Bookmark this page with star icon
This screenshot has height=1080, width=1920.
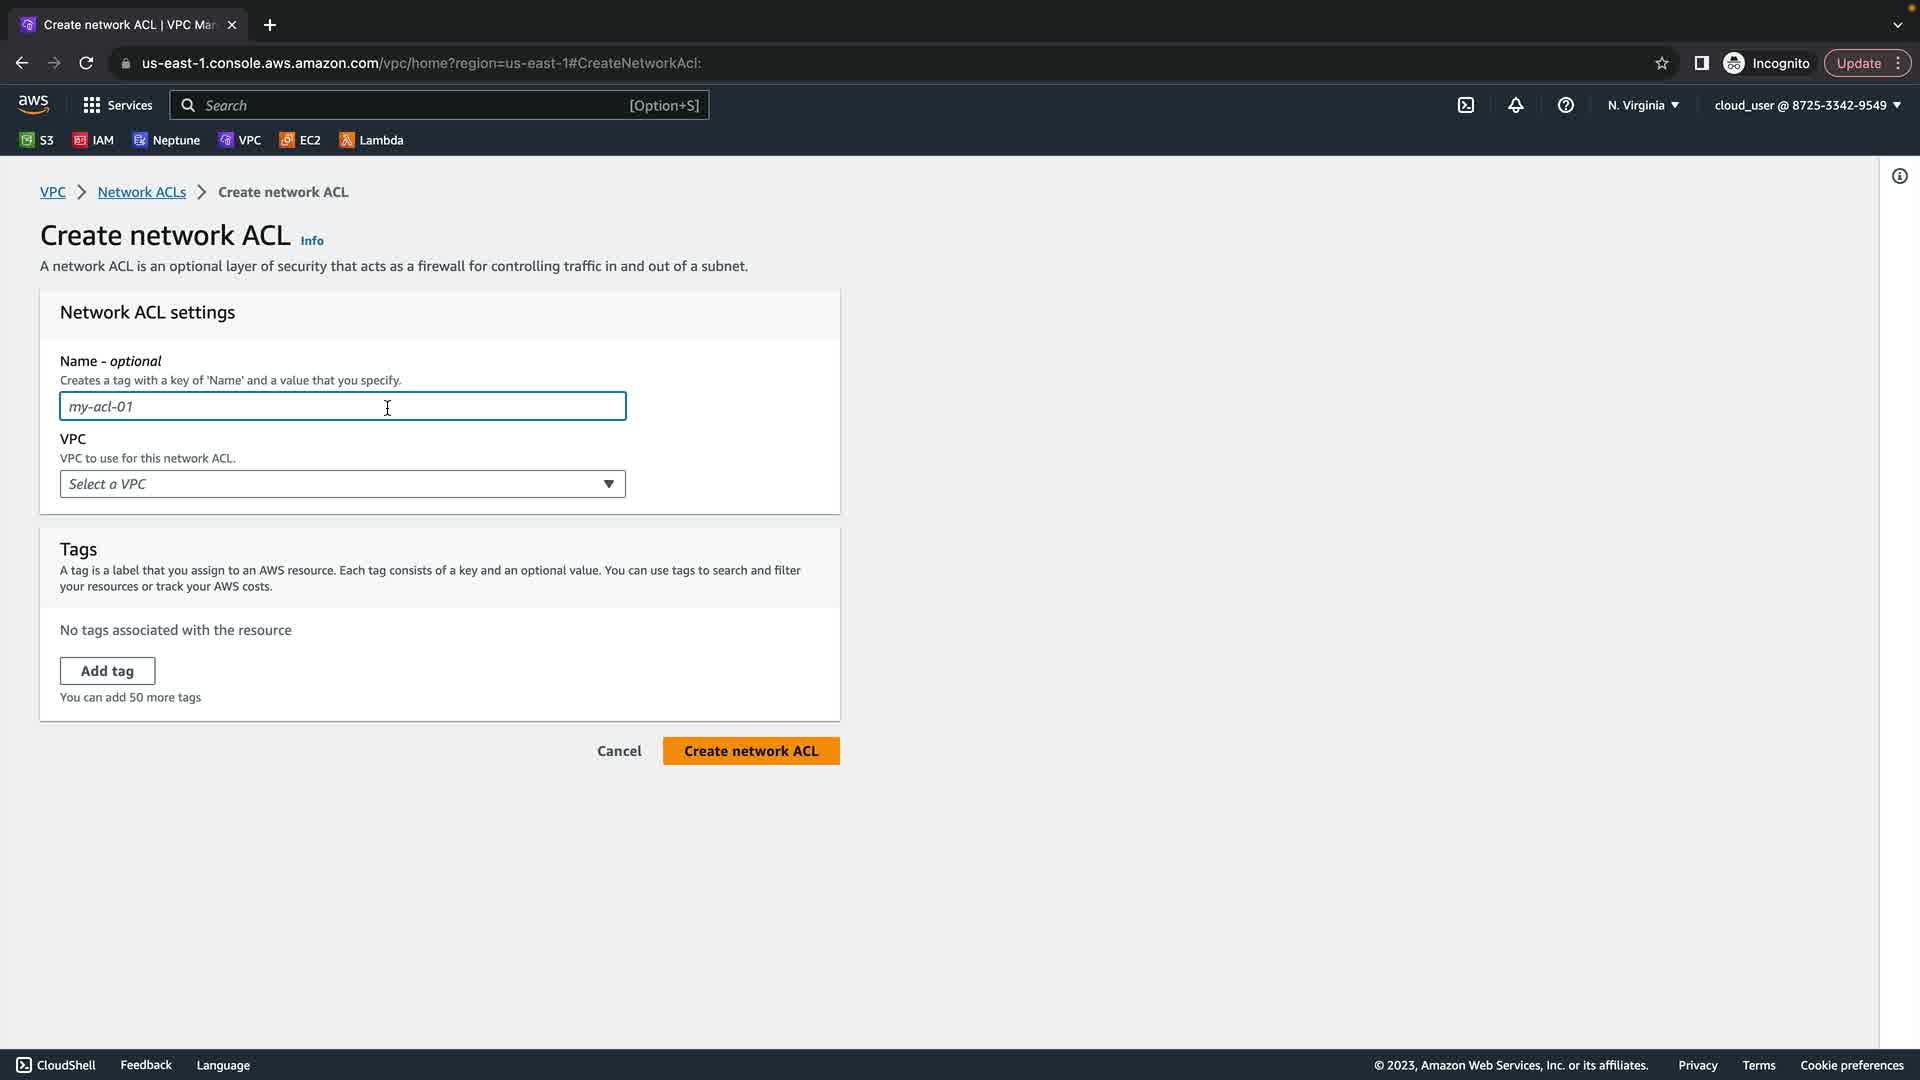click(x=1662, y=63)
